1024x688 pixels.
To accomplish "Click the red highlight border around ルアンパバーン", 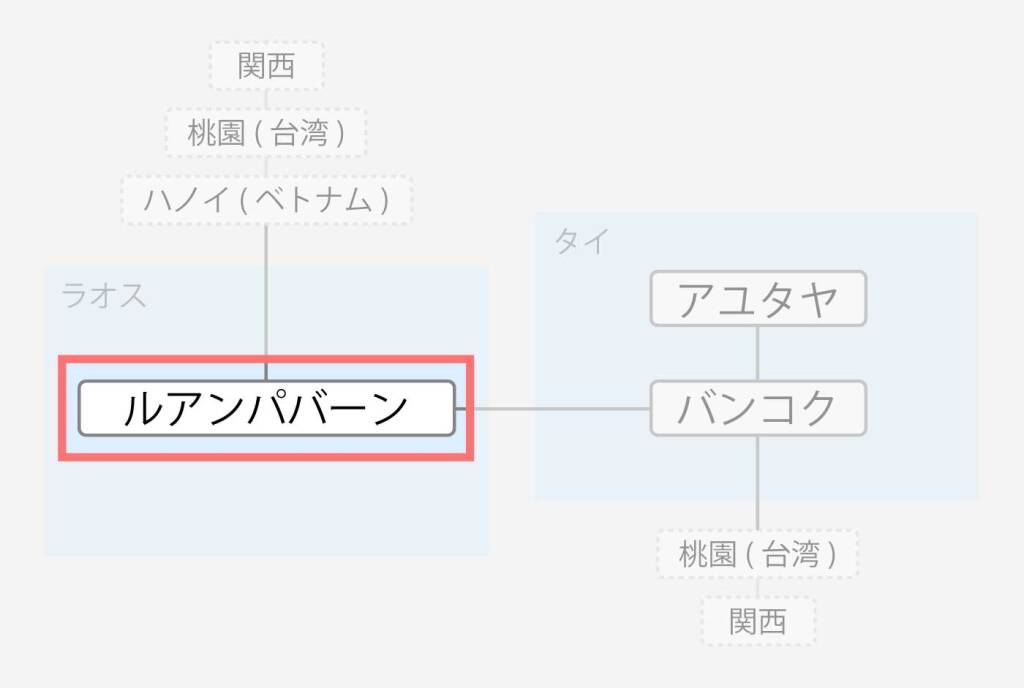I will (x=266, y=360).
